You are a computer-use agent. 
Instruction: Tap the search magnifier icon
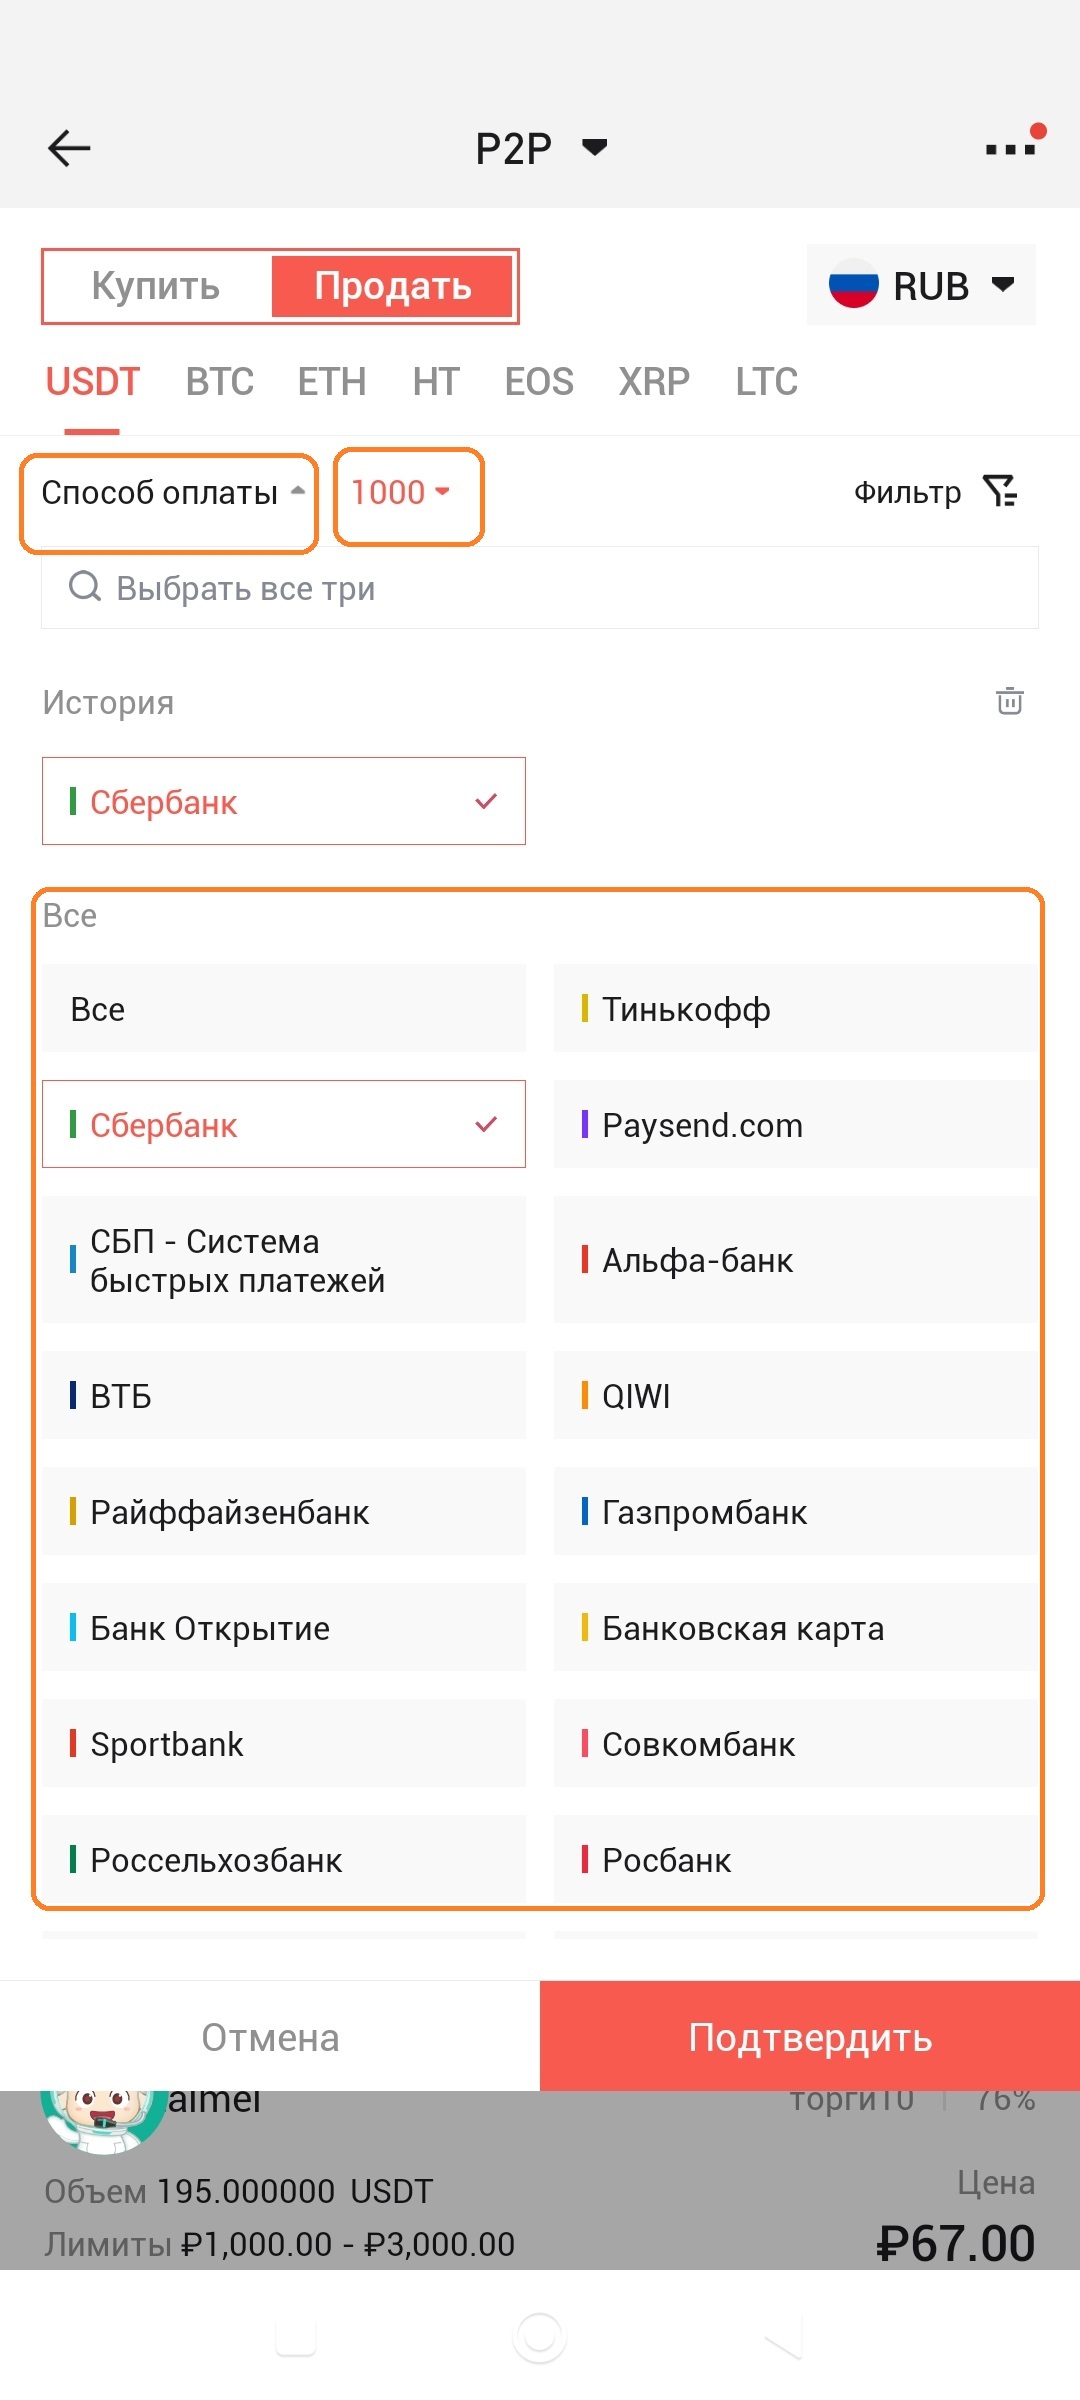coord(85,587)
